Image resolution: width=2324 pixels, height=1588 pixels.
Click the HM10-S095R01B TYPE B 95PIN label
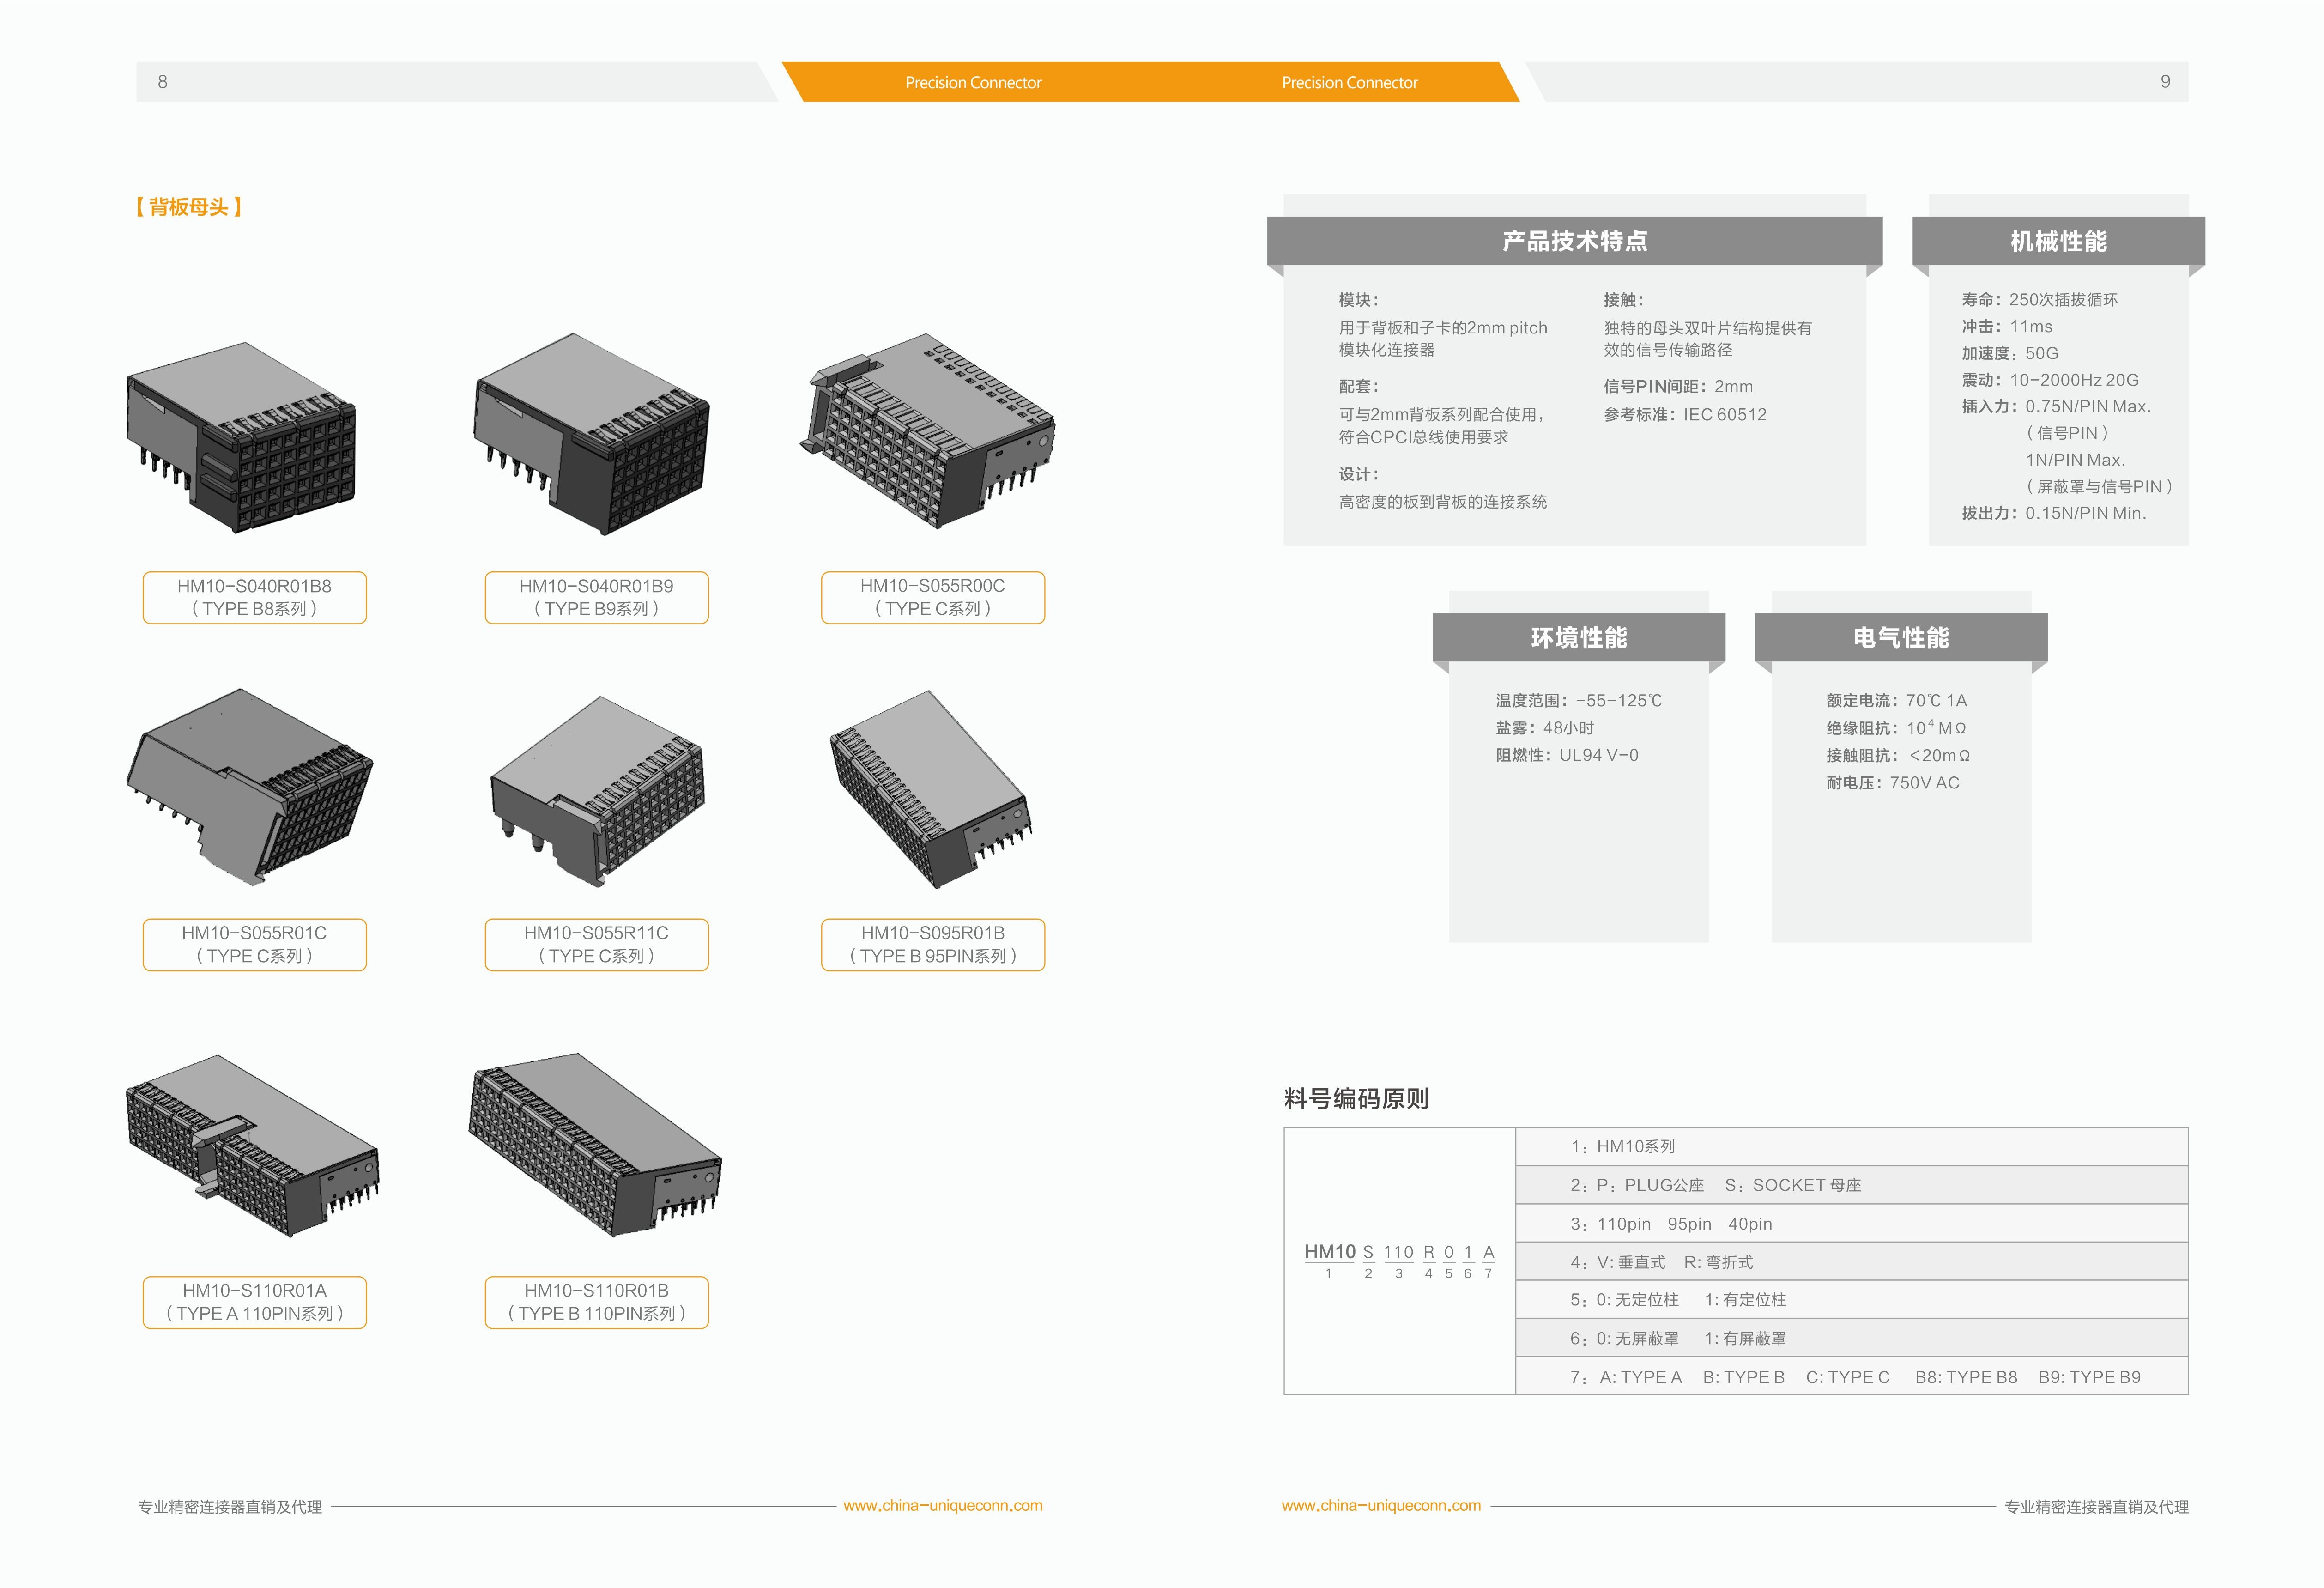click(932, 945)
